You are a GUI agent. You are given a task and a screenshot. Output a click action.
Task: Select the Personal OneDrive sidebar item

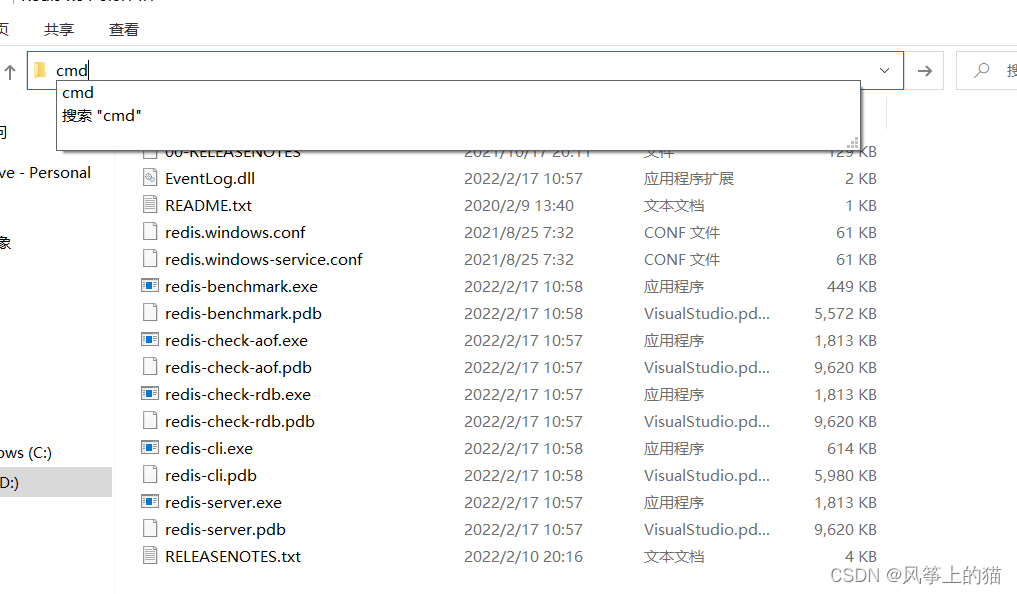click(x=45, y=173)
